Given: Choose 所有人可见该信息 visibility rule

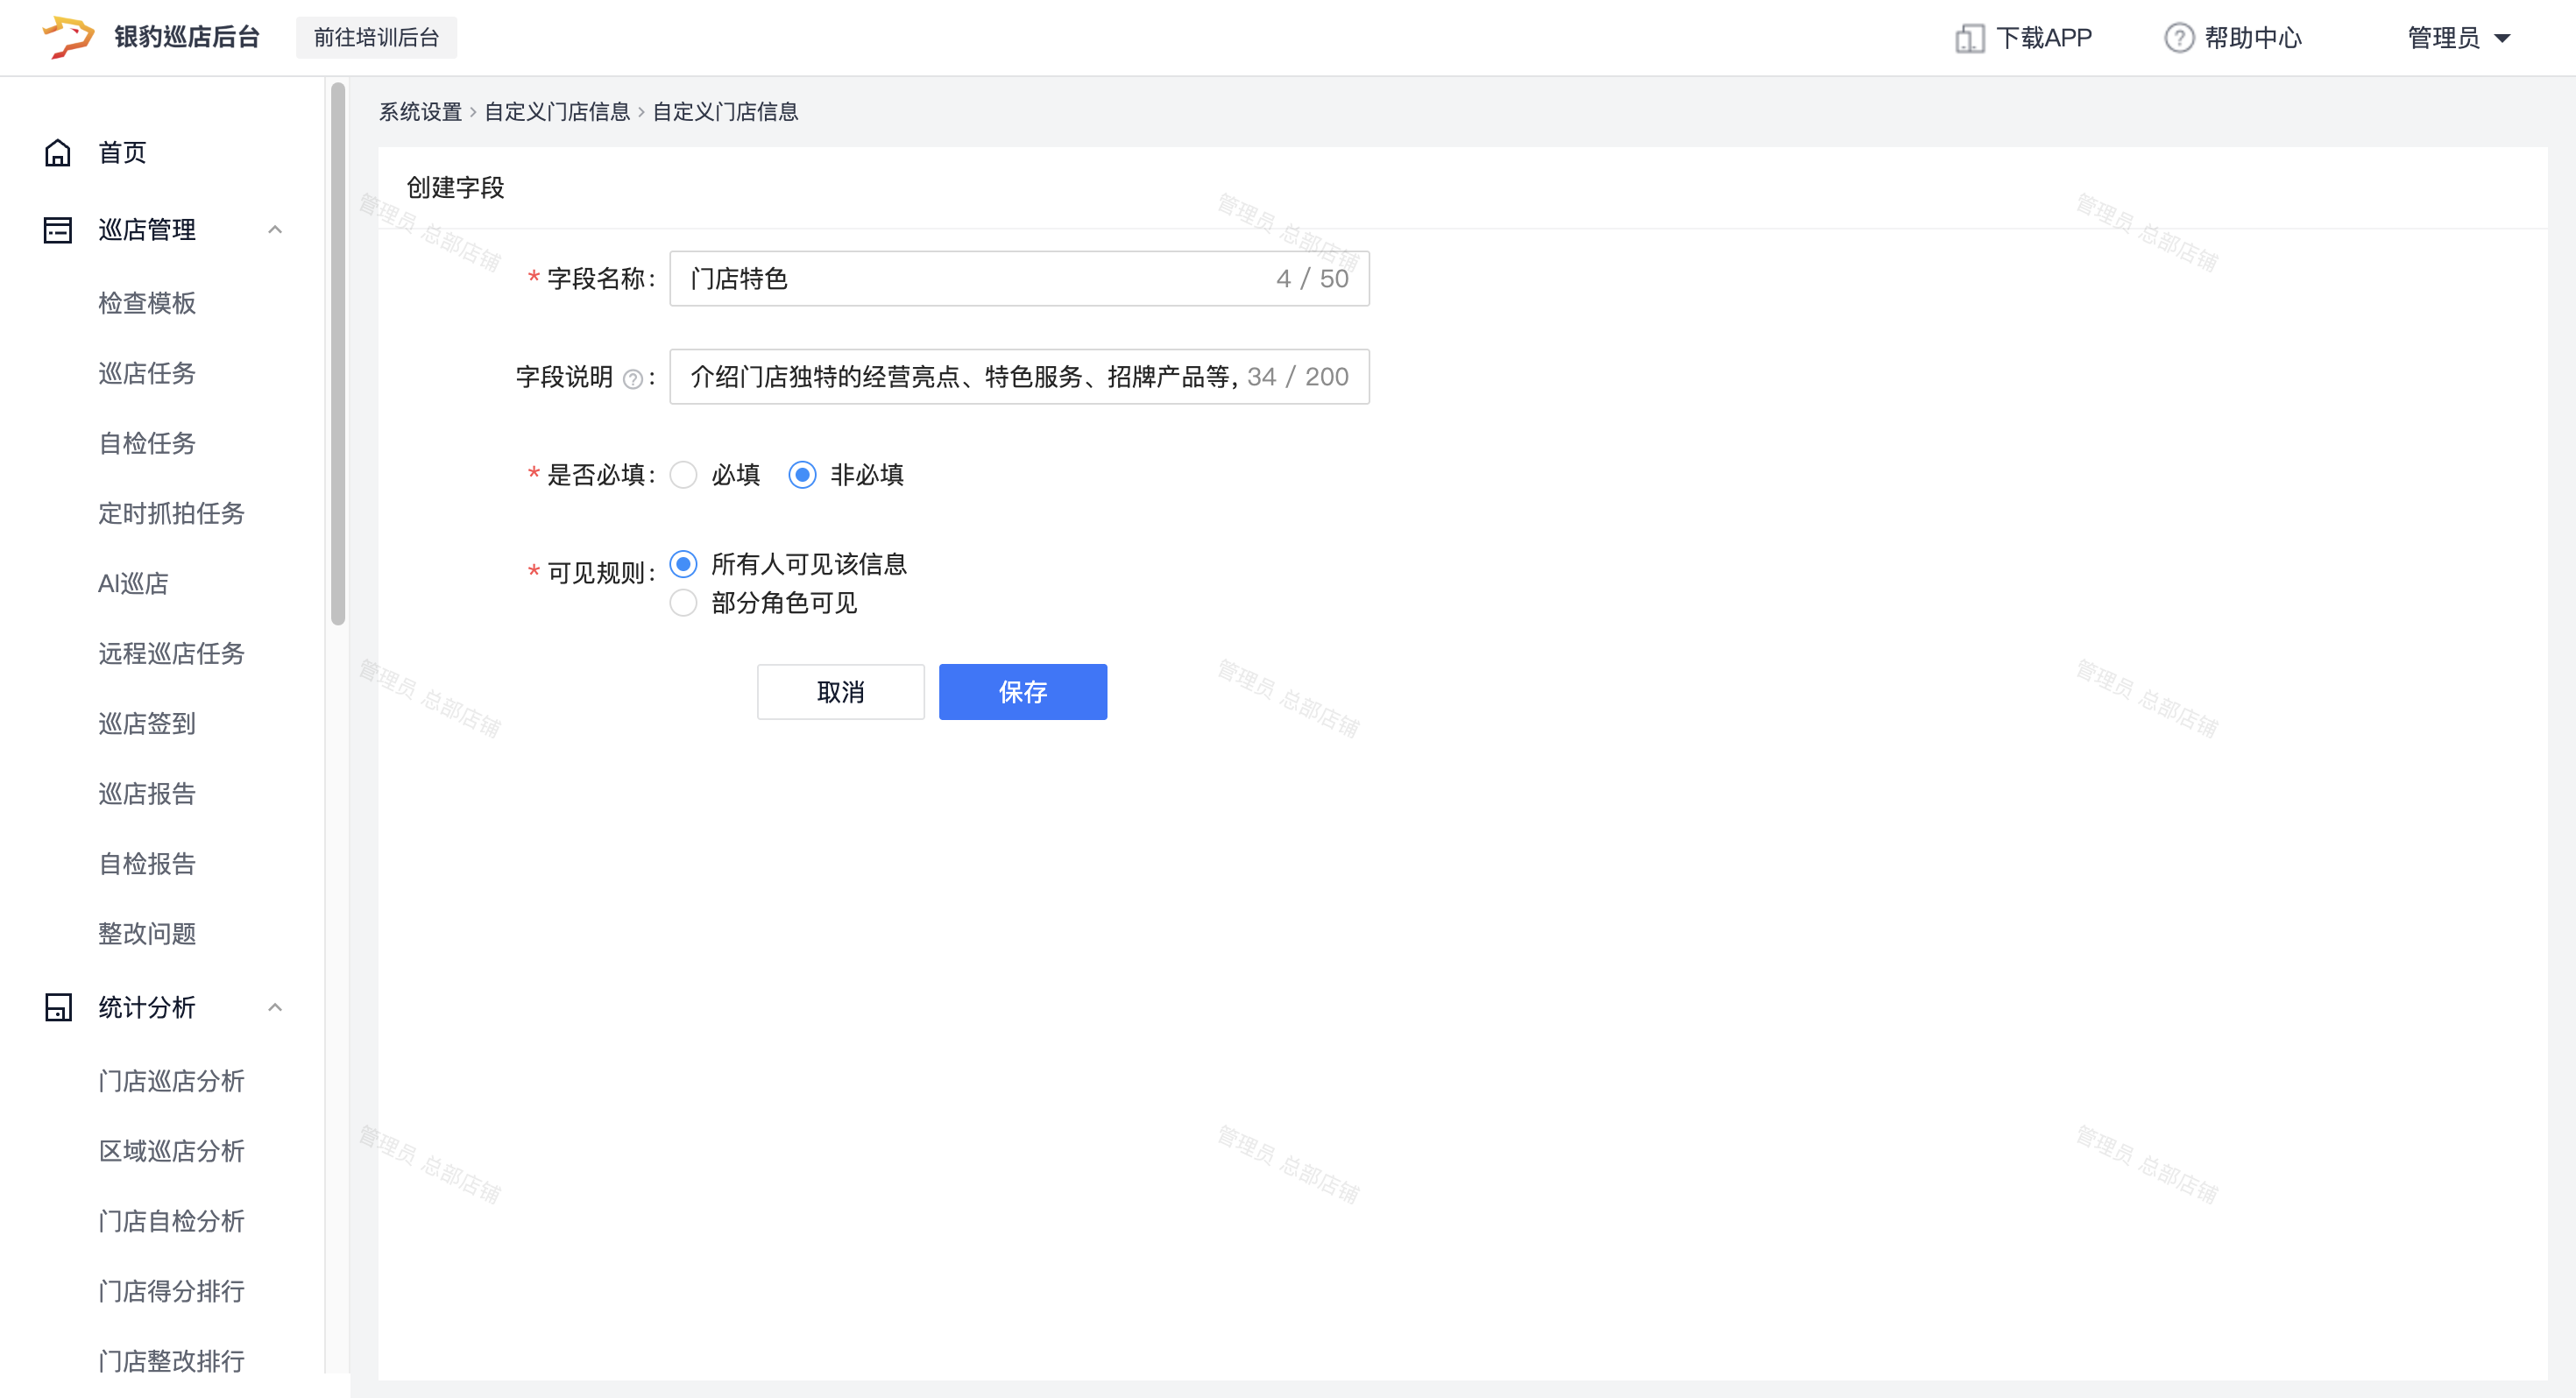Looking at the screenshot, I should tap(684, 564).
